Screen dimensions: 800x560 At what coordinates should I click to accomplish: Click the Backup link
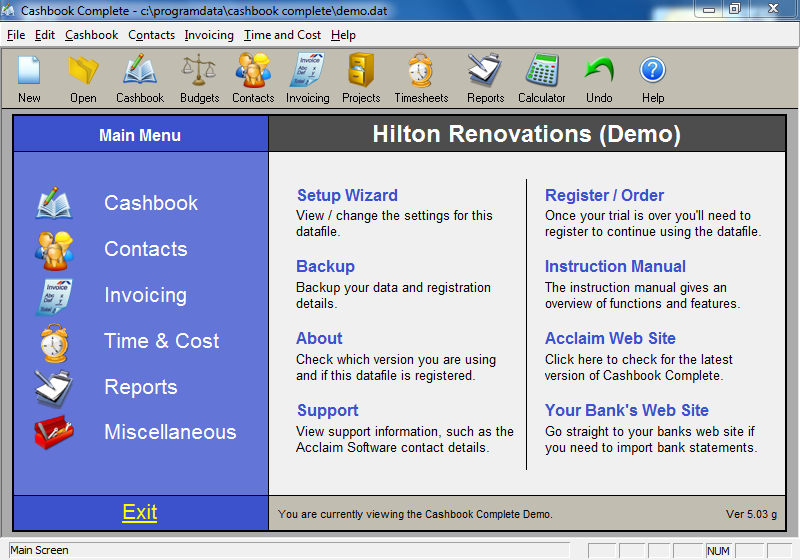coord(325,266)
